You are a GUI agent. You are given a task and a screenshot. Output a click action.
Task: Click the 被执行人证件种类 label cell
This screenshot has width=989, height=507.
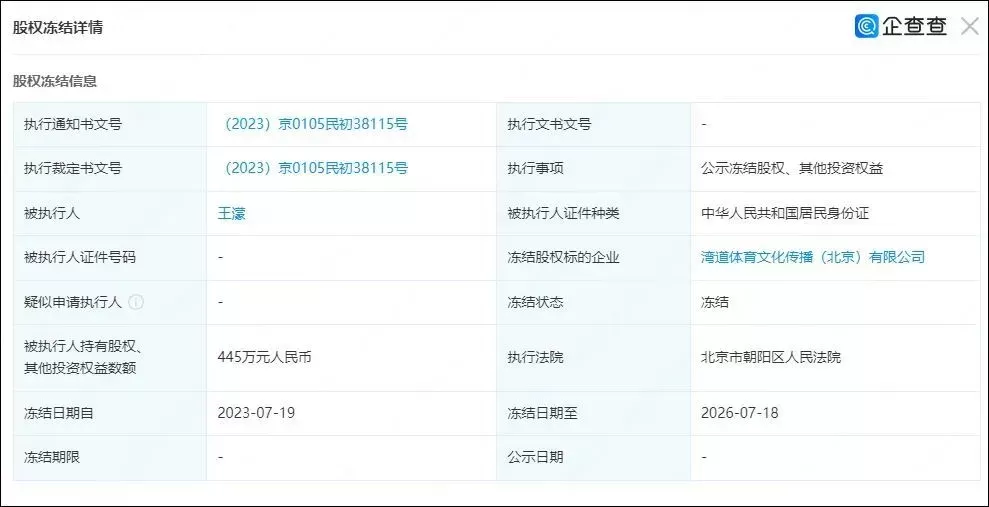pyautogui.click(x=594, y=213)
